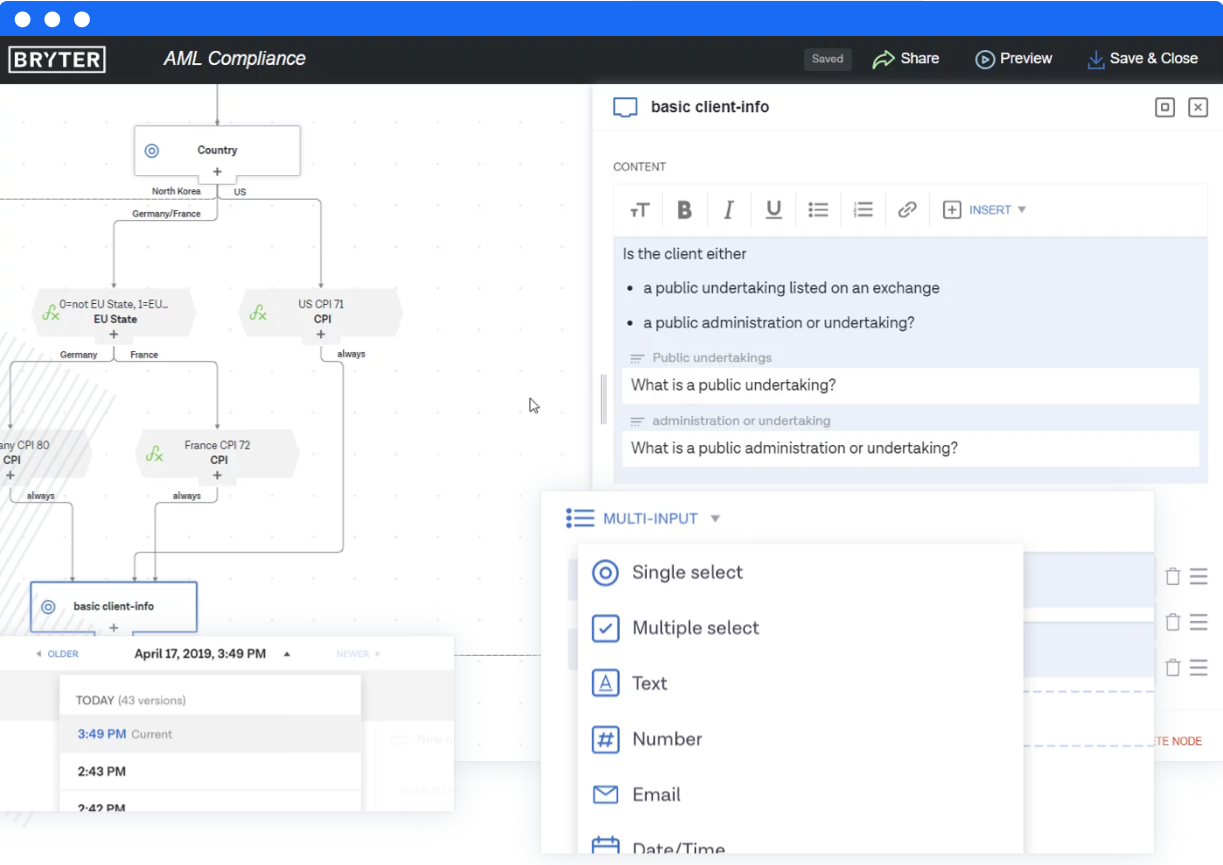Viewport: 1223px width, 865px height.
Task: Open the INSERT dropdown
Action: tap(985, 210)
